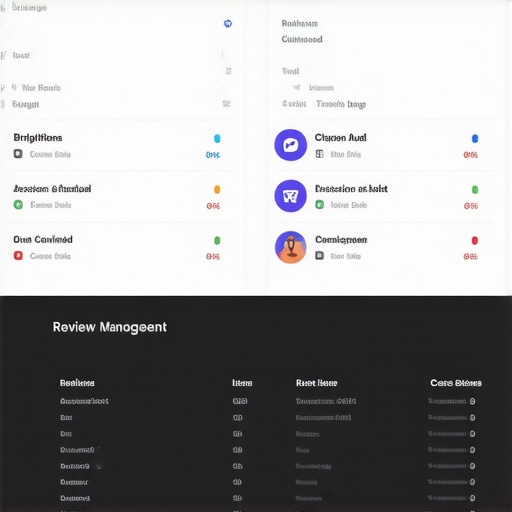
Task: Click the red square icon under Oua Confined
Action: click(18, 255)
